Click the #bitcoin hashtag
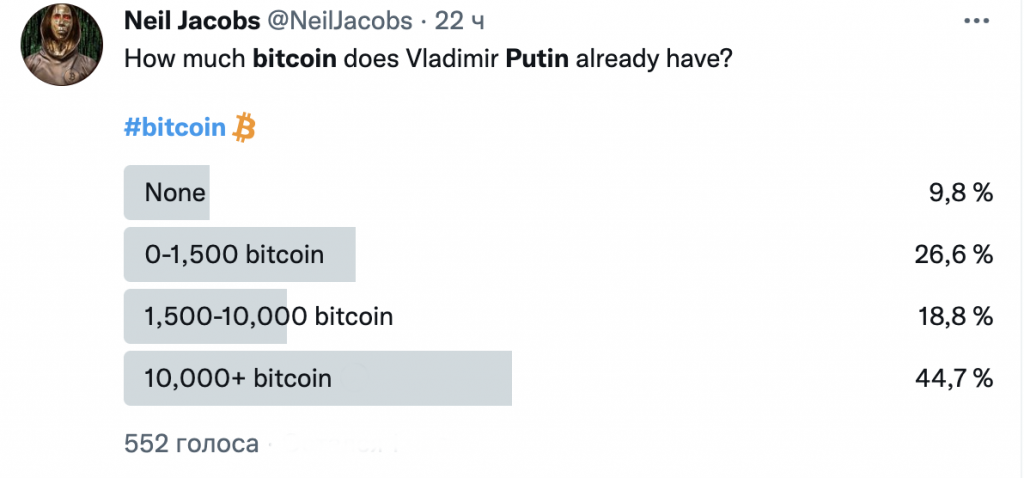This screenshot has height=478, width=1024. (174, 127)
